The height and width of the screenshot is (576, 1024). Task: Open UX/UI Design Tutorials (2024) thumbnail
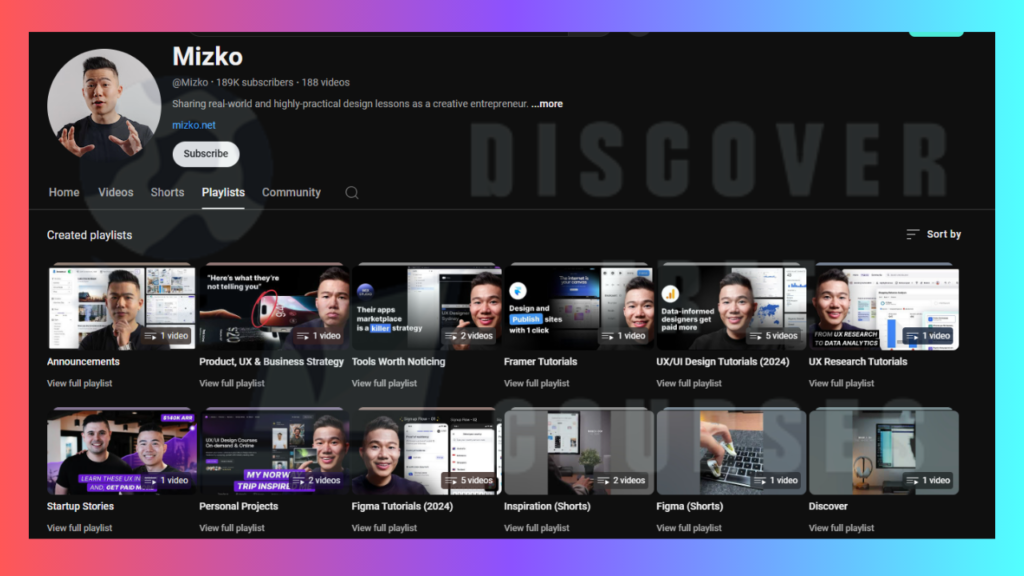pyautogui.click(x=731, y=307)
